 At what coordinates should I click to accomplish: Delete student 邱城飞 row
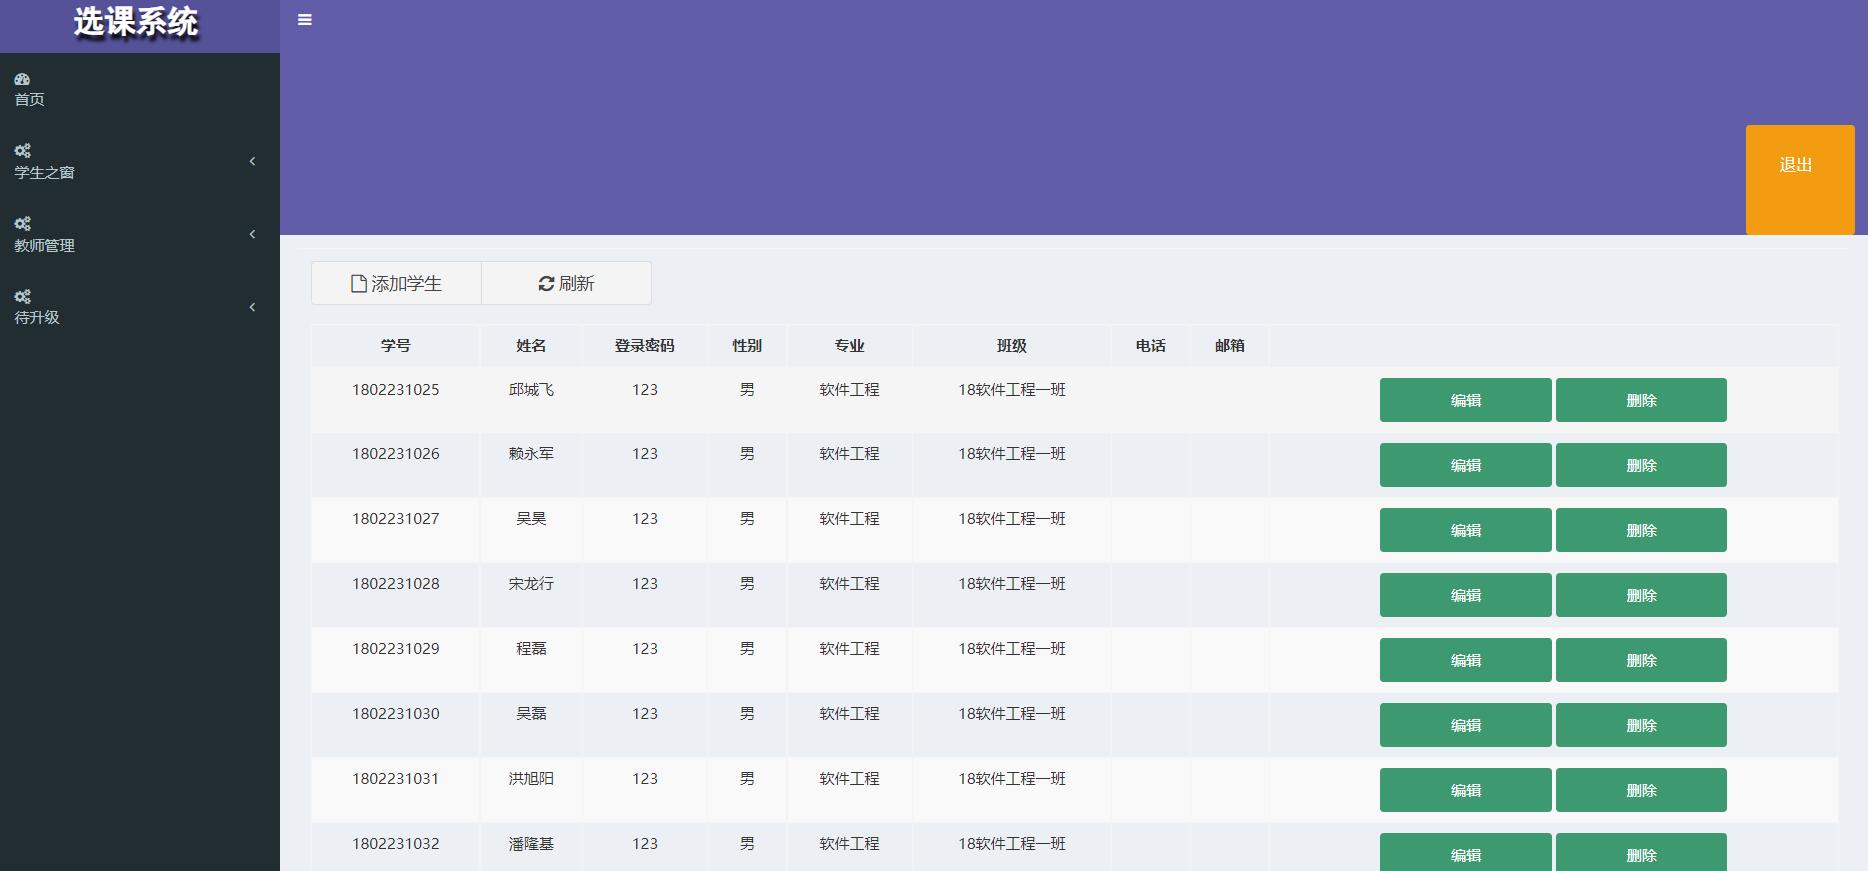click(1641, 400)
